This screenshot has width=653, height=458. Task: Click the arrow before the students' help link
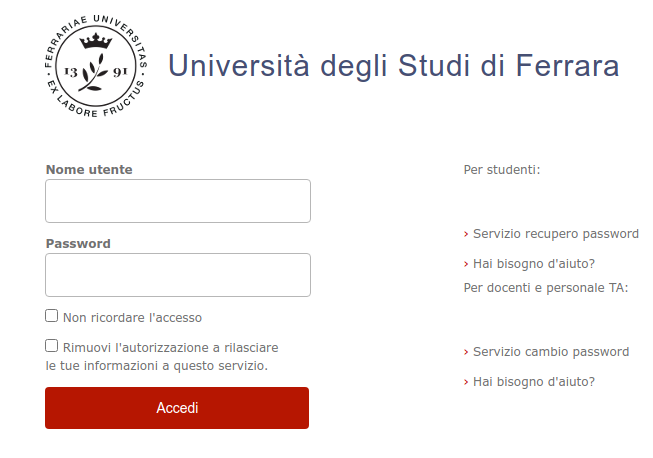pos(466,264)
